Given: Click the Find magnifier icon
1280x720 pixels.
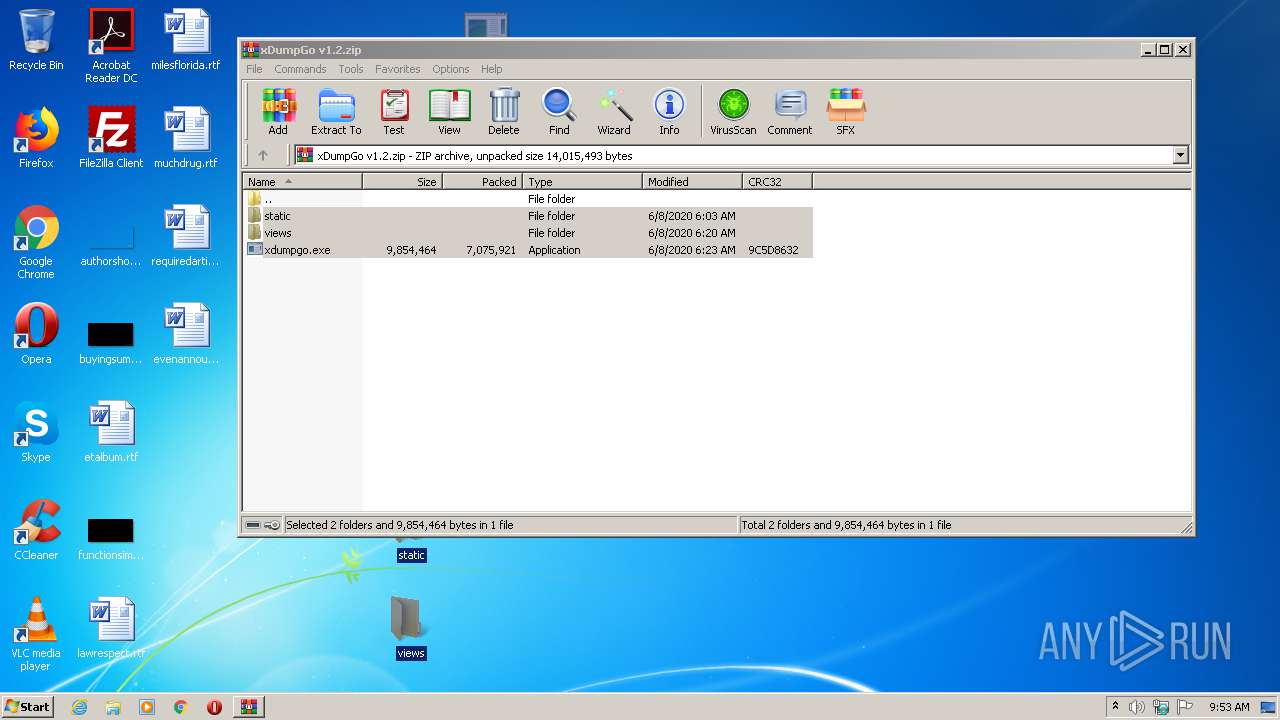Looking at the screenshot, I should 559,111.
